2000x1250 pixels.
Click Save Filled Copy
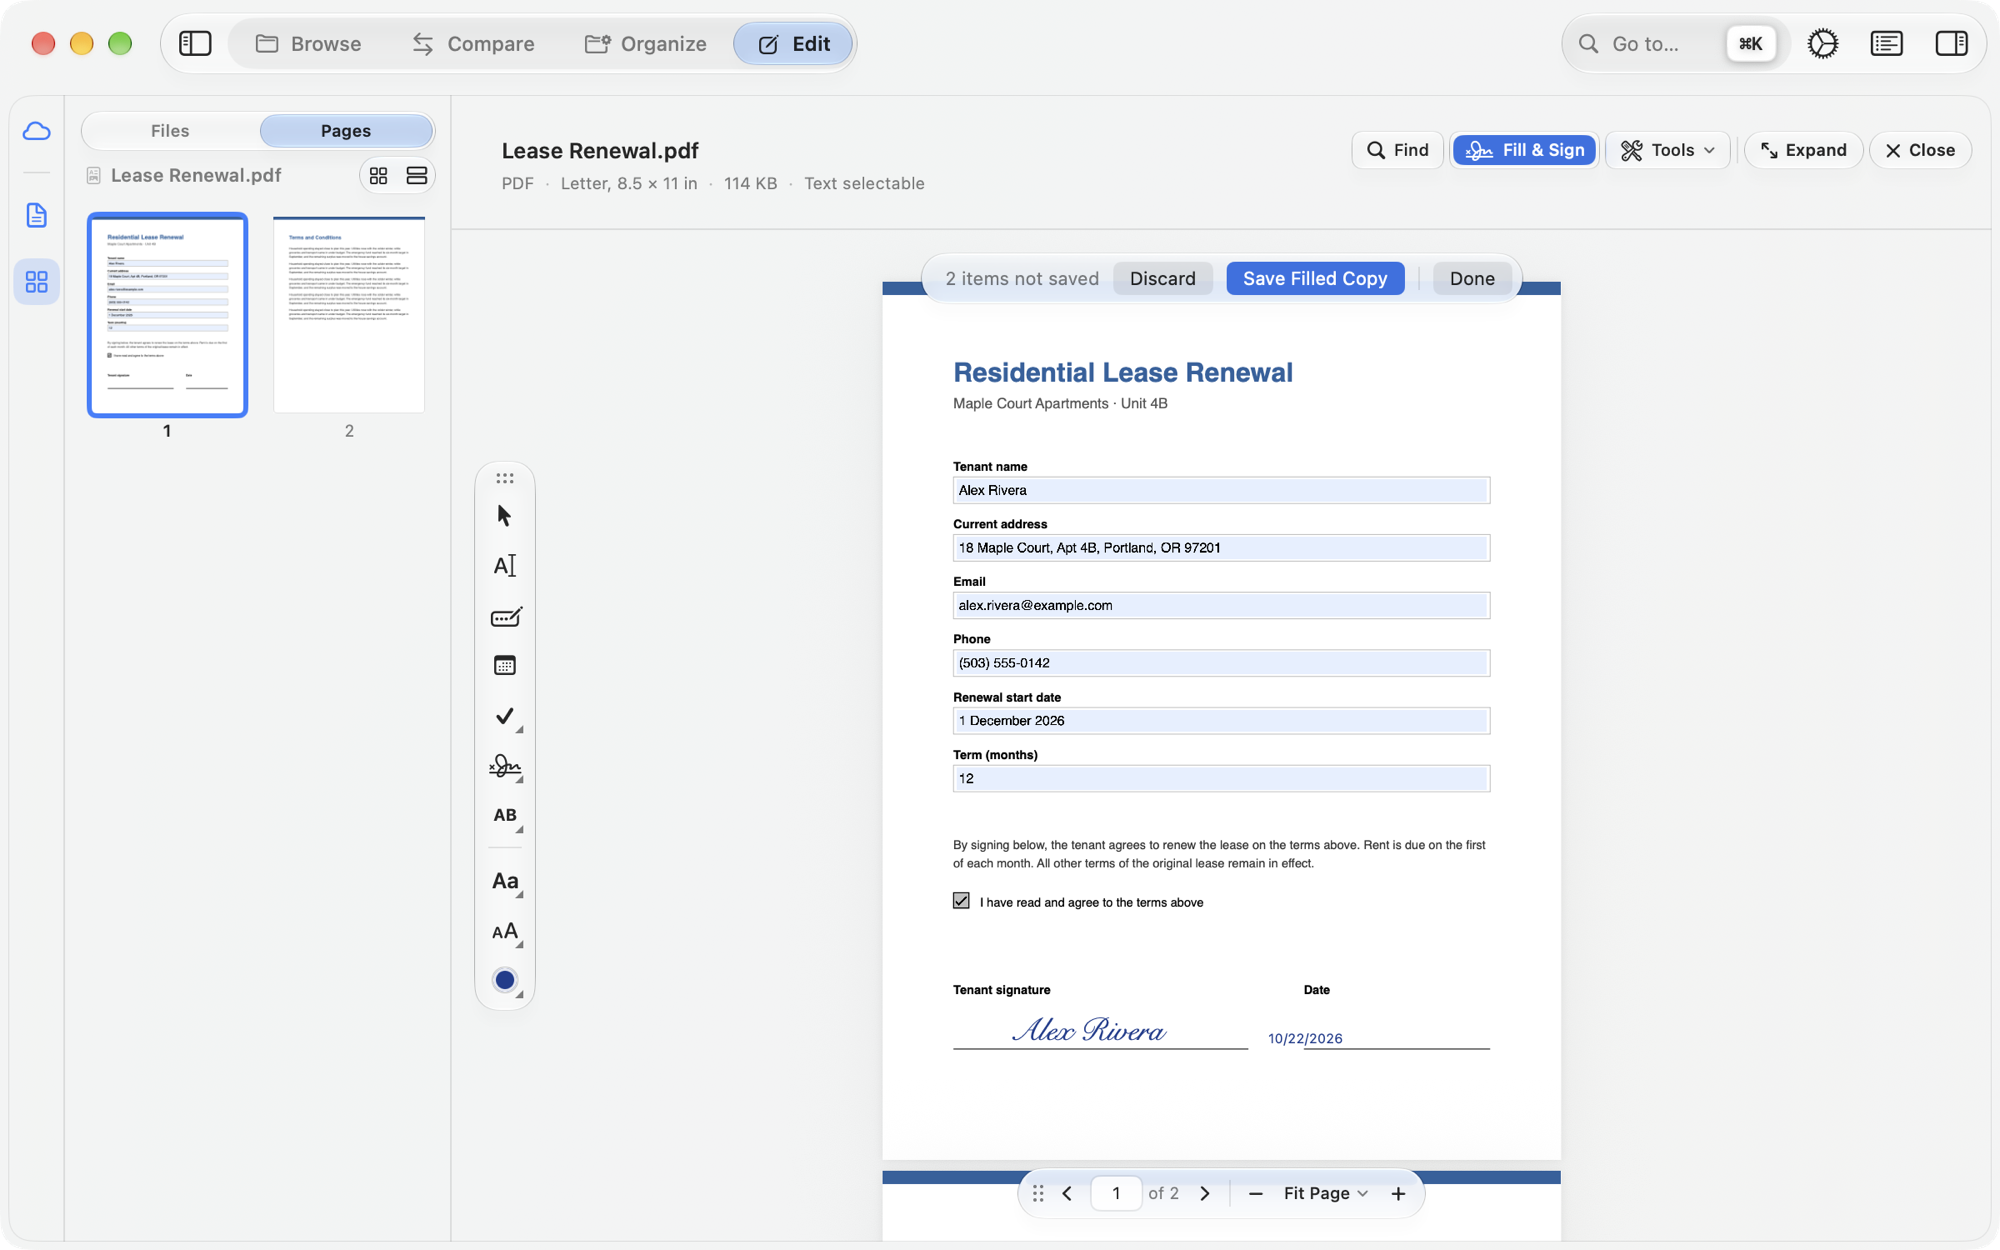click(1315, 278)
